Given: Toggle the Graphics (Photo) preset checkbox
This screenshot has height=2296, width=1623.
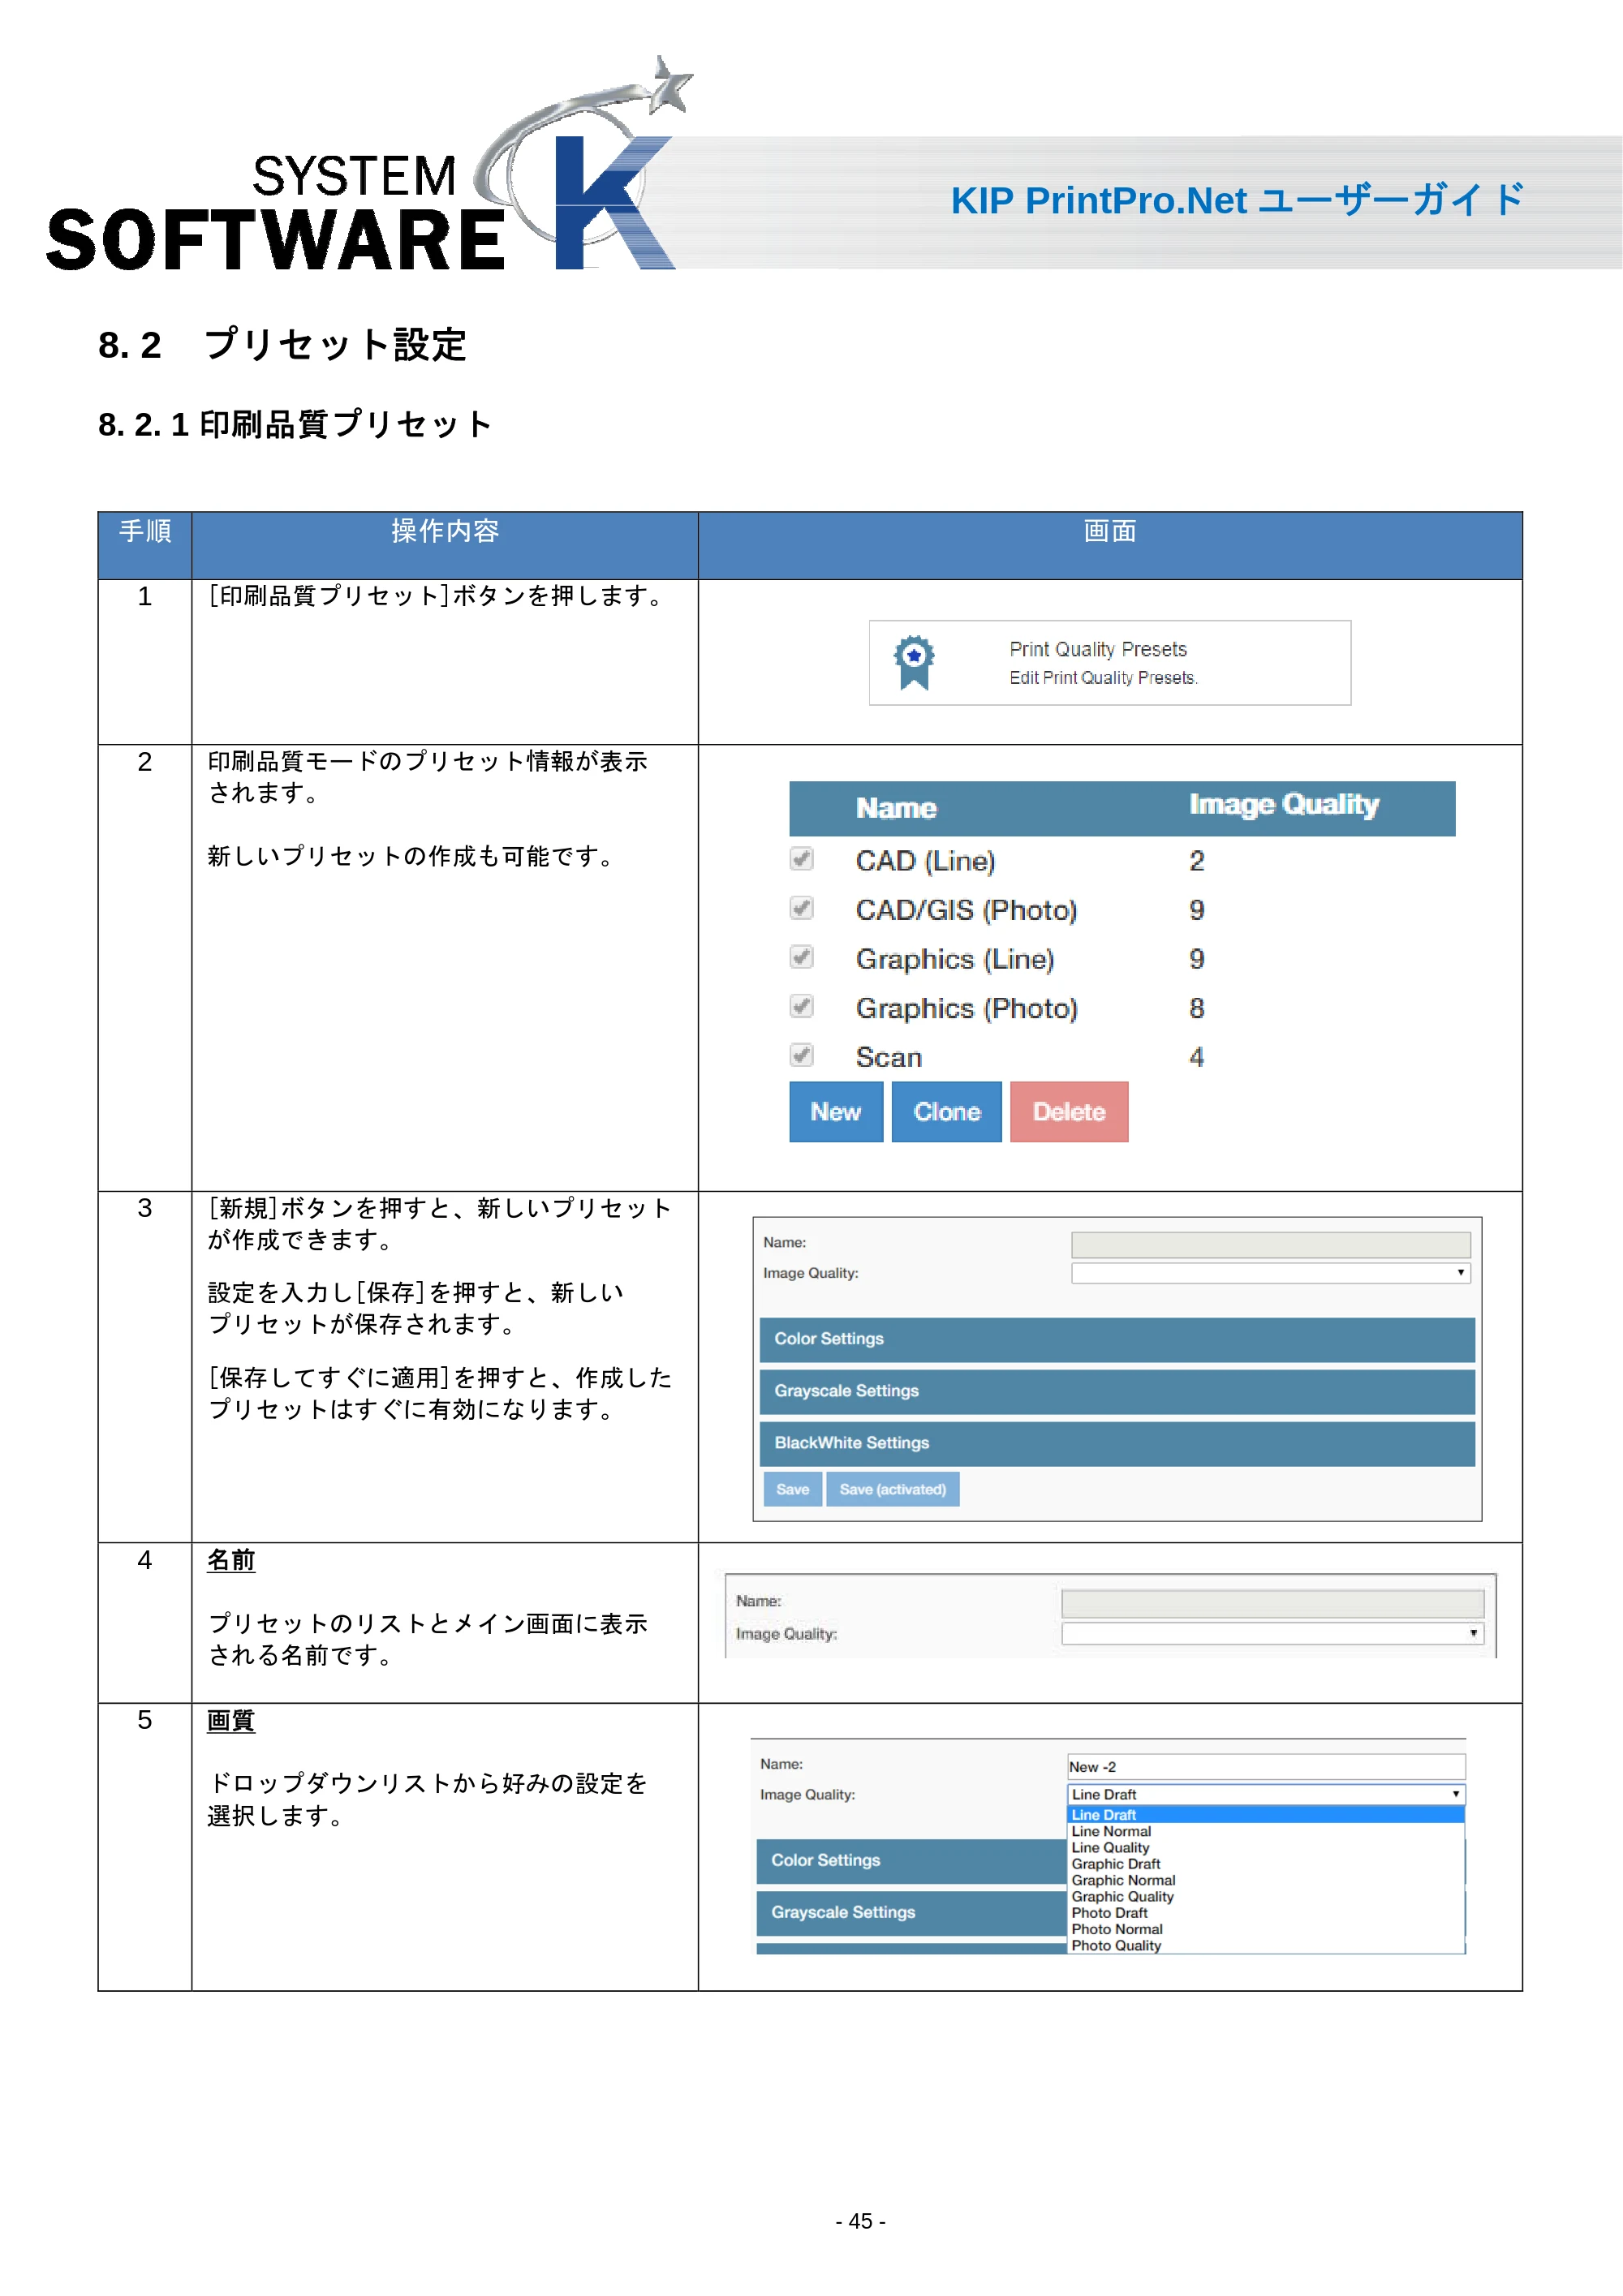Looking at the screenshot, I should (x=801, y=1006).
